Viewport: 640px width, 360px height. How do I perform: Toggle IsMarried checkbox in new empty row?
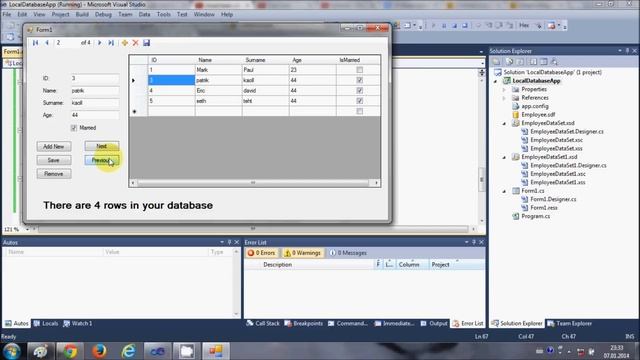point(360,111)
